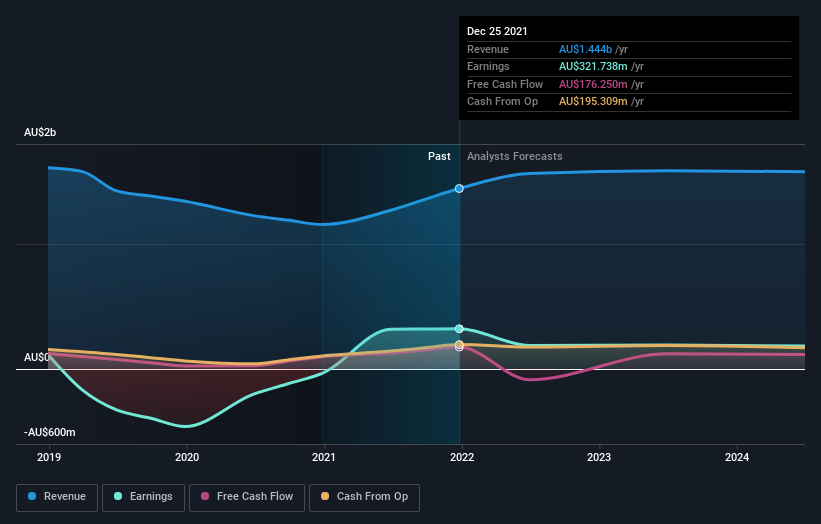
Task: Click the Cash From Op label in the tooltip
Action: coord(502,102)
